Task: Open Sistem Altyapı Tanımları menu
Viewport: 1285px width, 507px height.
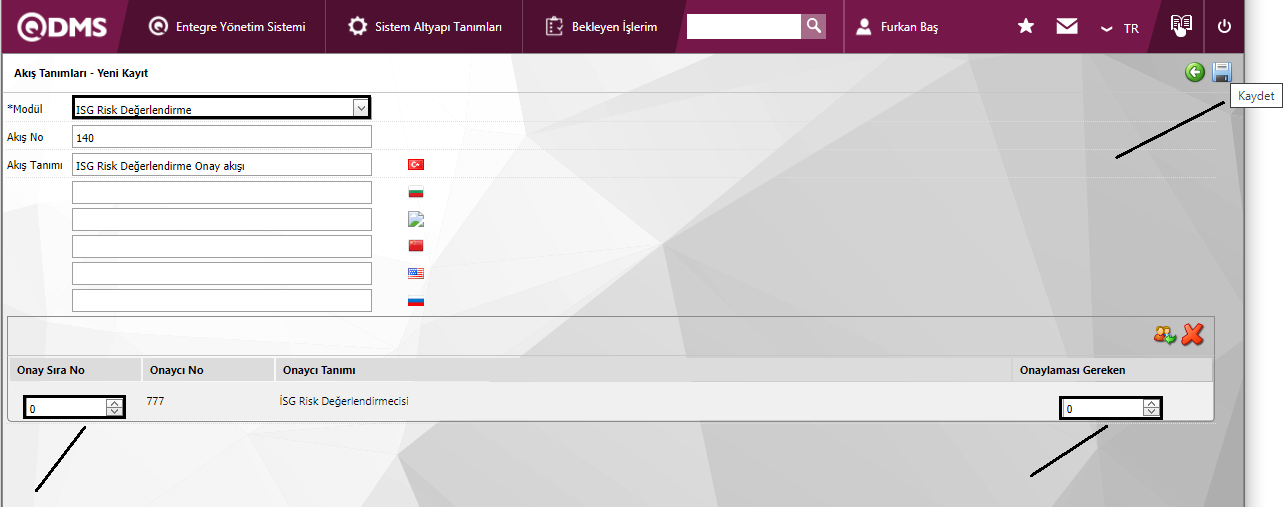Action: [x=424, y=27]
